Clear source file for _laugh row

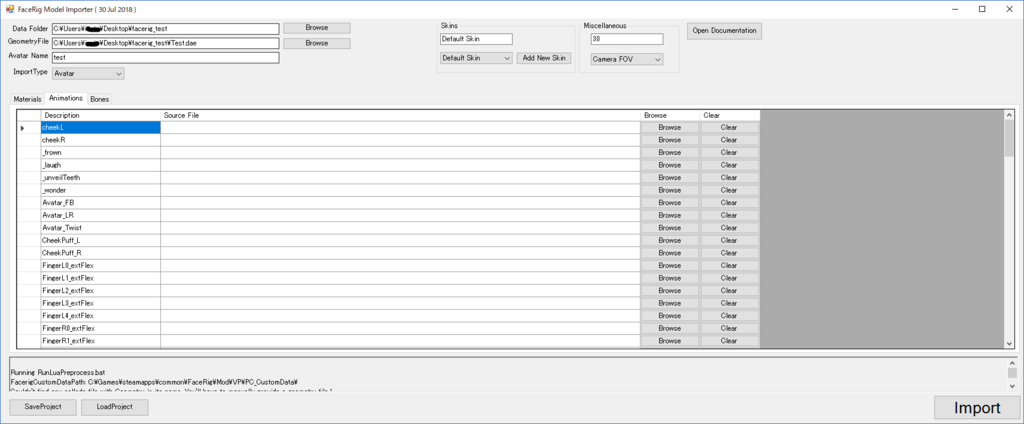729,165
